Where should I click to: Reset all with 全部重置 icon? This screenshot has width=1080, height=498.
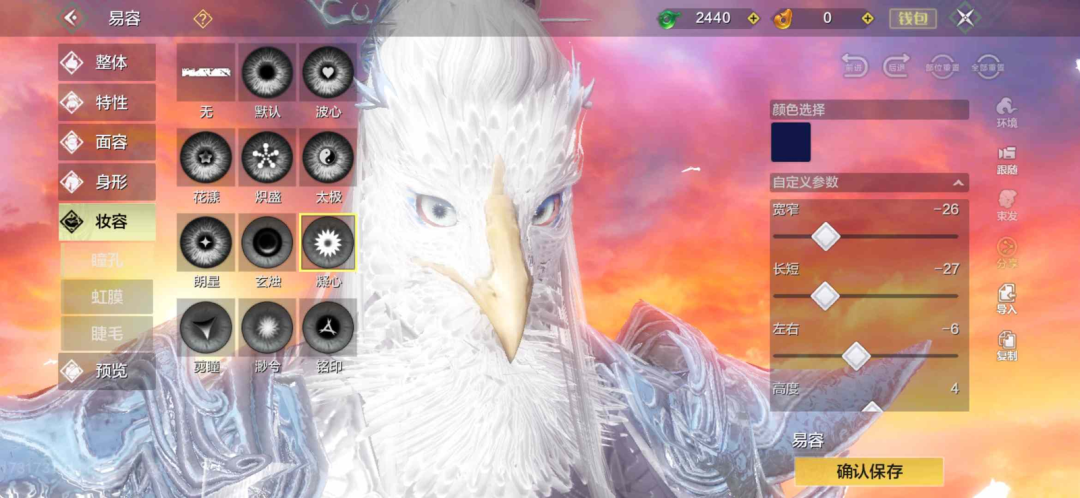point(988,65)
